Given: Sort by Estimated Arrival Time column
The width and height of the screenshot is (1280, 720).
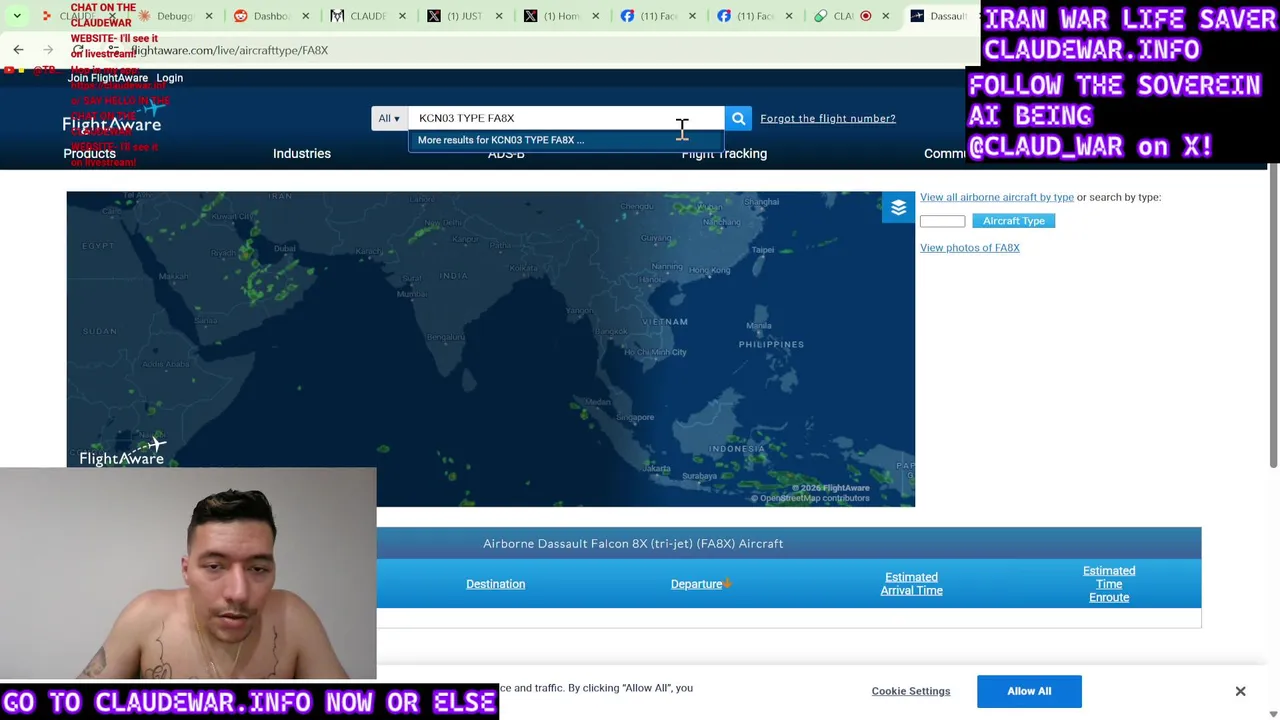Looking at the screenshot, I should click(911, 584).
